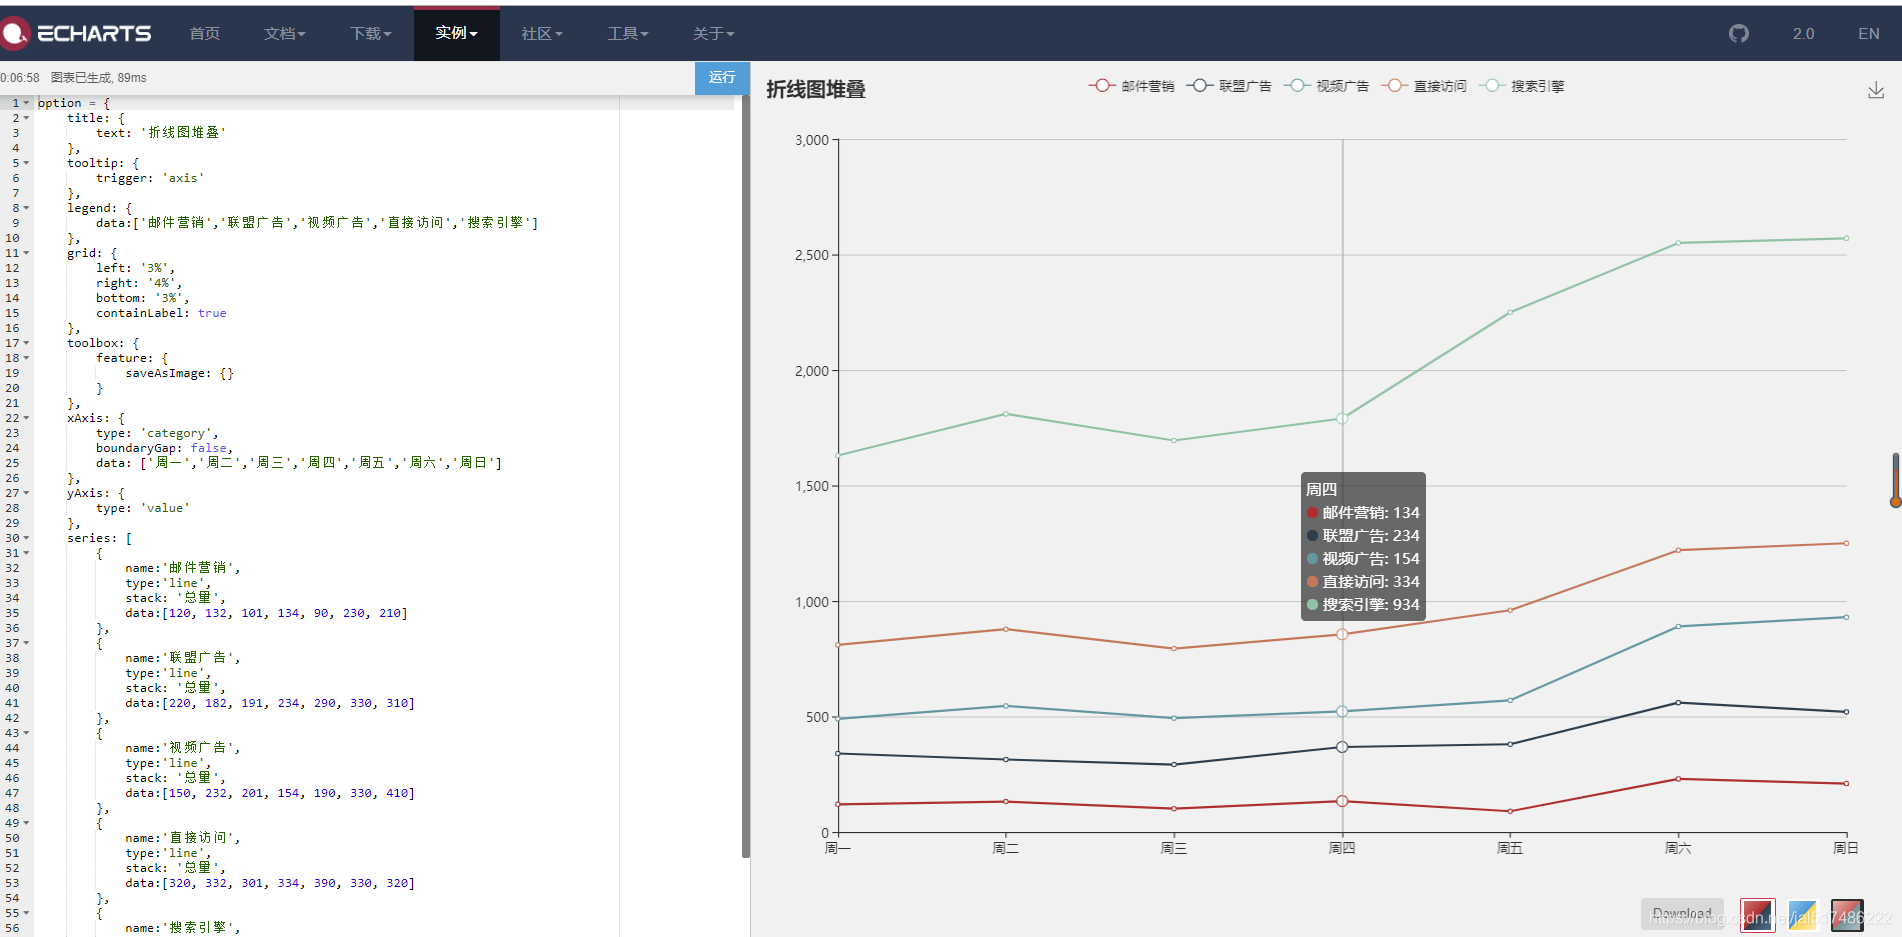
Task: Go to the 首页 home page
Action: [x=205, y=33]
